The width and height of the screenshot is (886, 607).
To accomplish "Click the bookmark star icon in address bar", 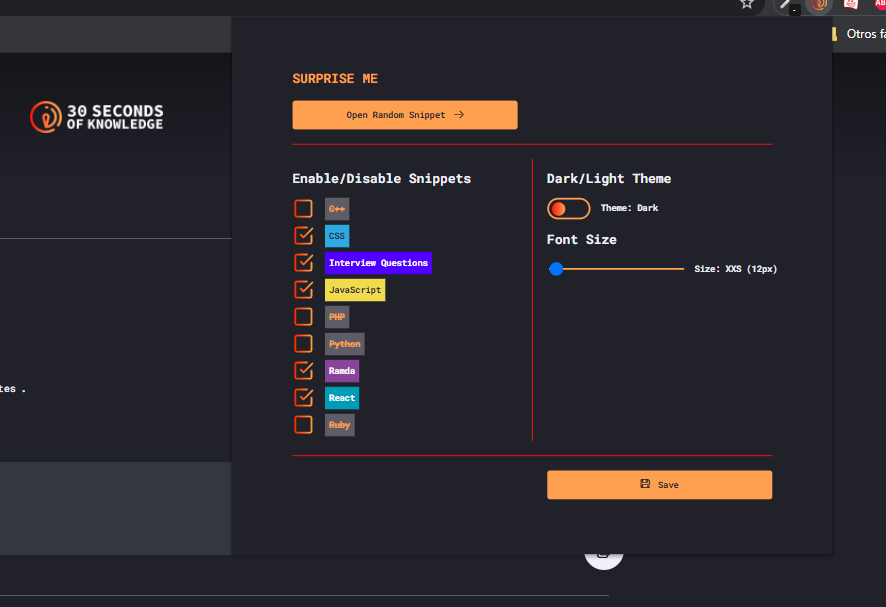I will pyautogui.click(x=747, y=3).
